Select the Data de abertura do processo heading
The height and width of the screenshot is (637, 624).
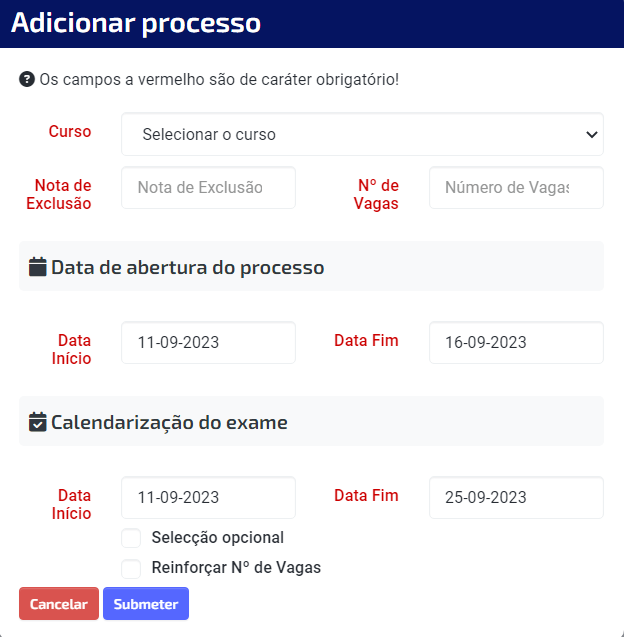[x=188, y=267]
